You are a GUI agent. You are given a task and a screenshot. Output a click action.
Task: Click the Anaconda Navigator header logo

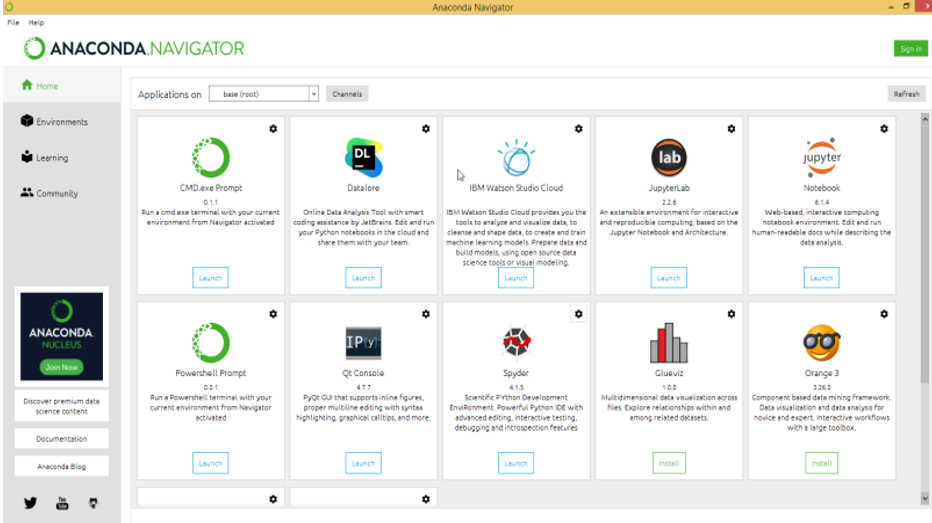pyautogui.click(x=134, y=48)
